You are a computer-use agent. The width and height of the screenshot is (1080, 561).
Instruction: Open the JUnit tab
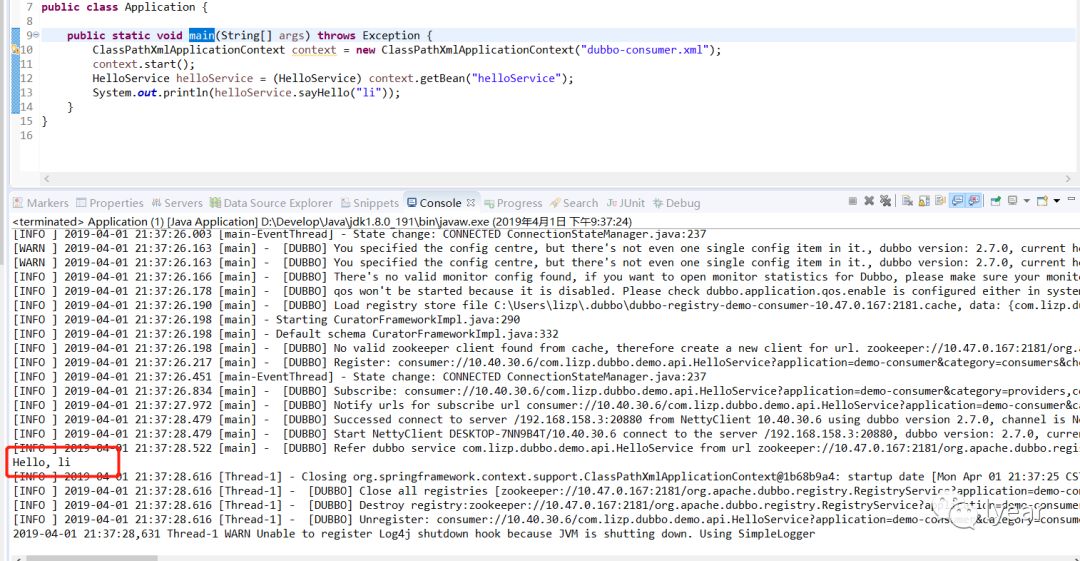coord(626,203)
